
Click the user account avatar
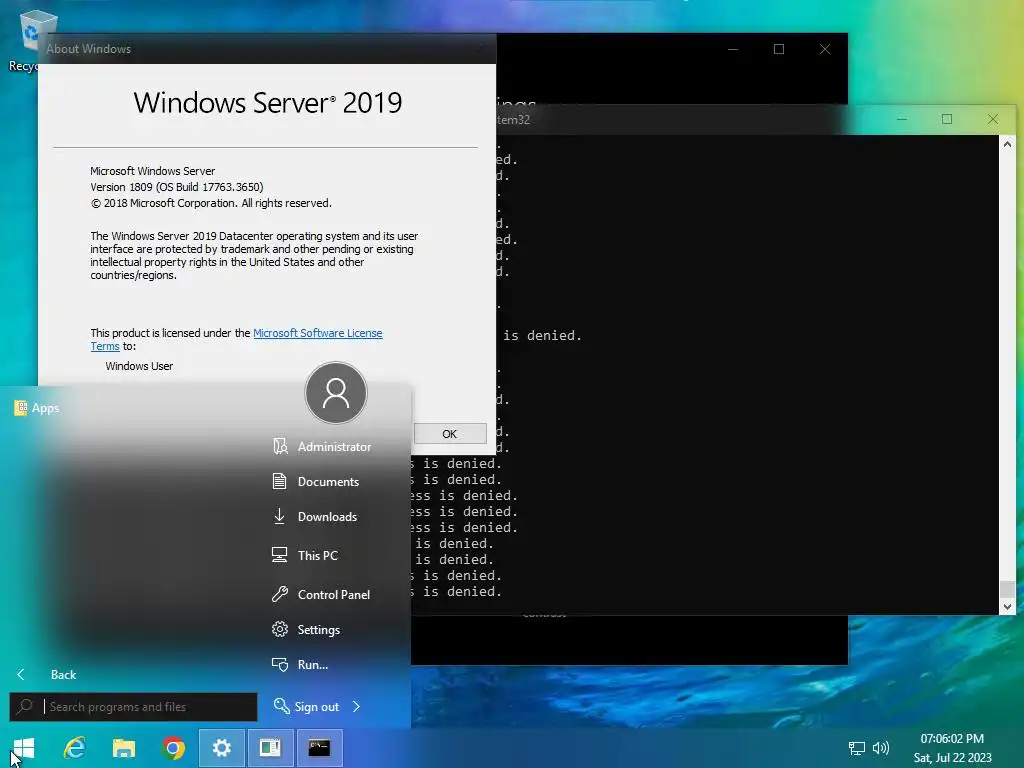click(336, 393)
